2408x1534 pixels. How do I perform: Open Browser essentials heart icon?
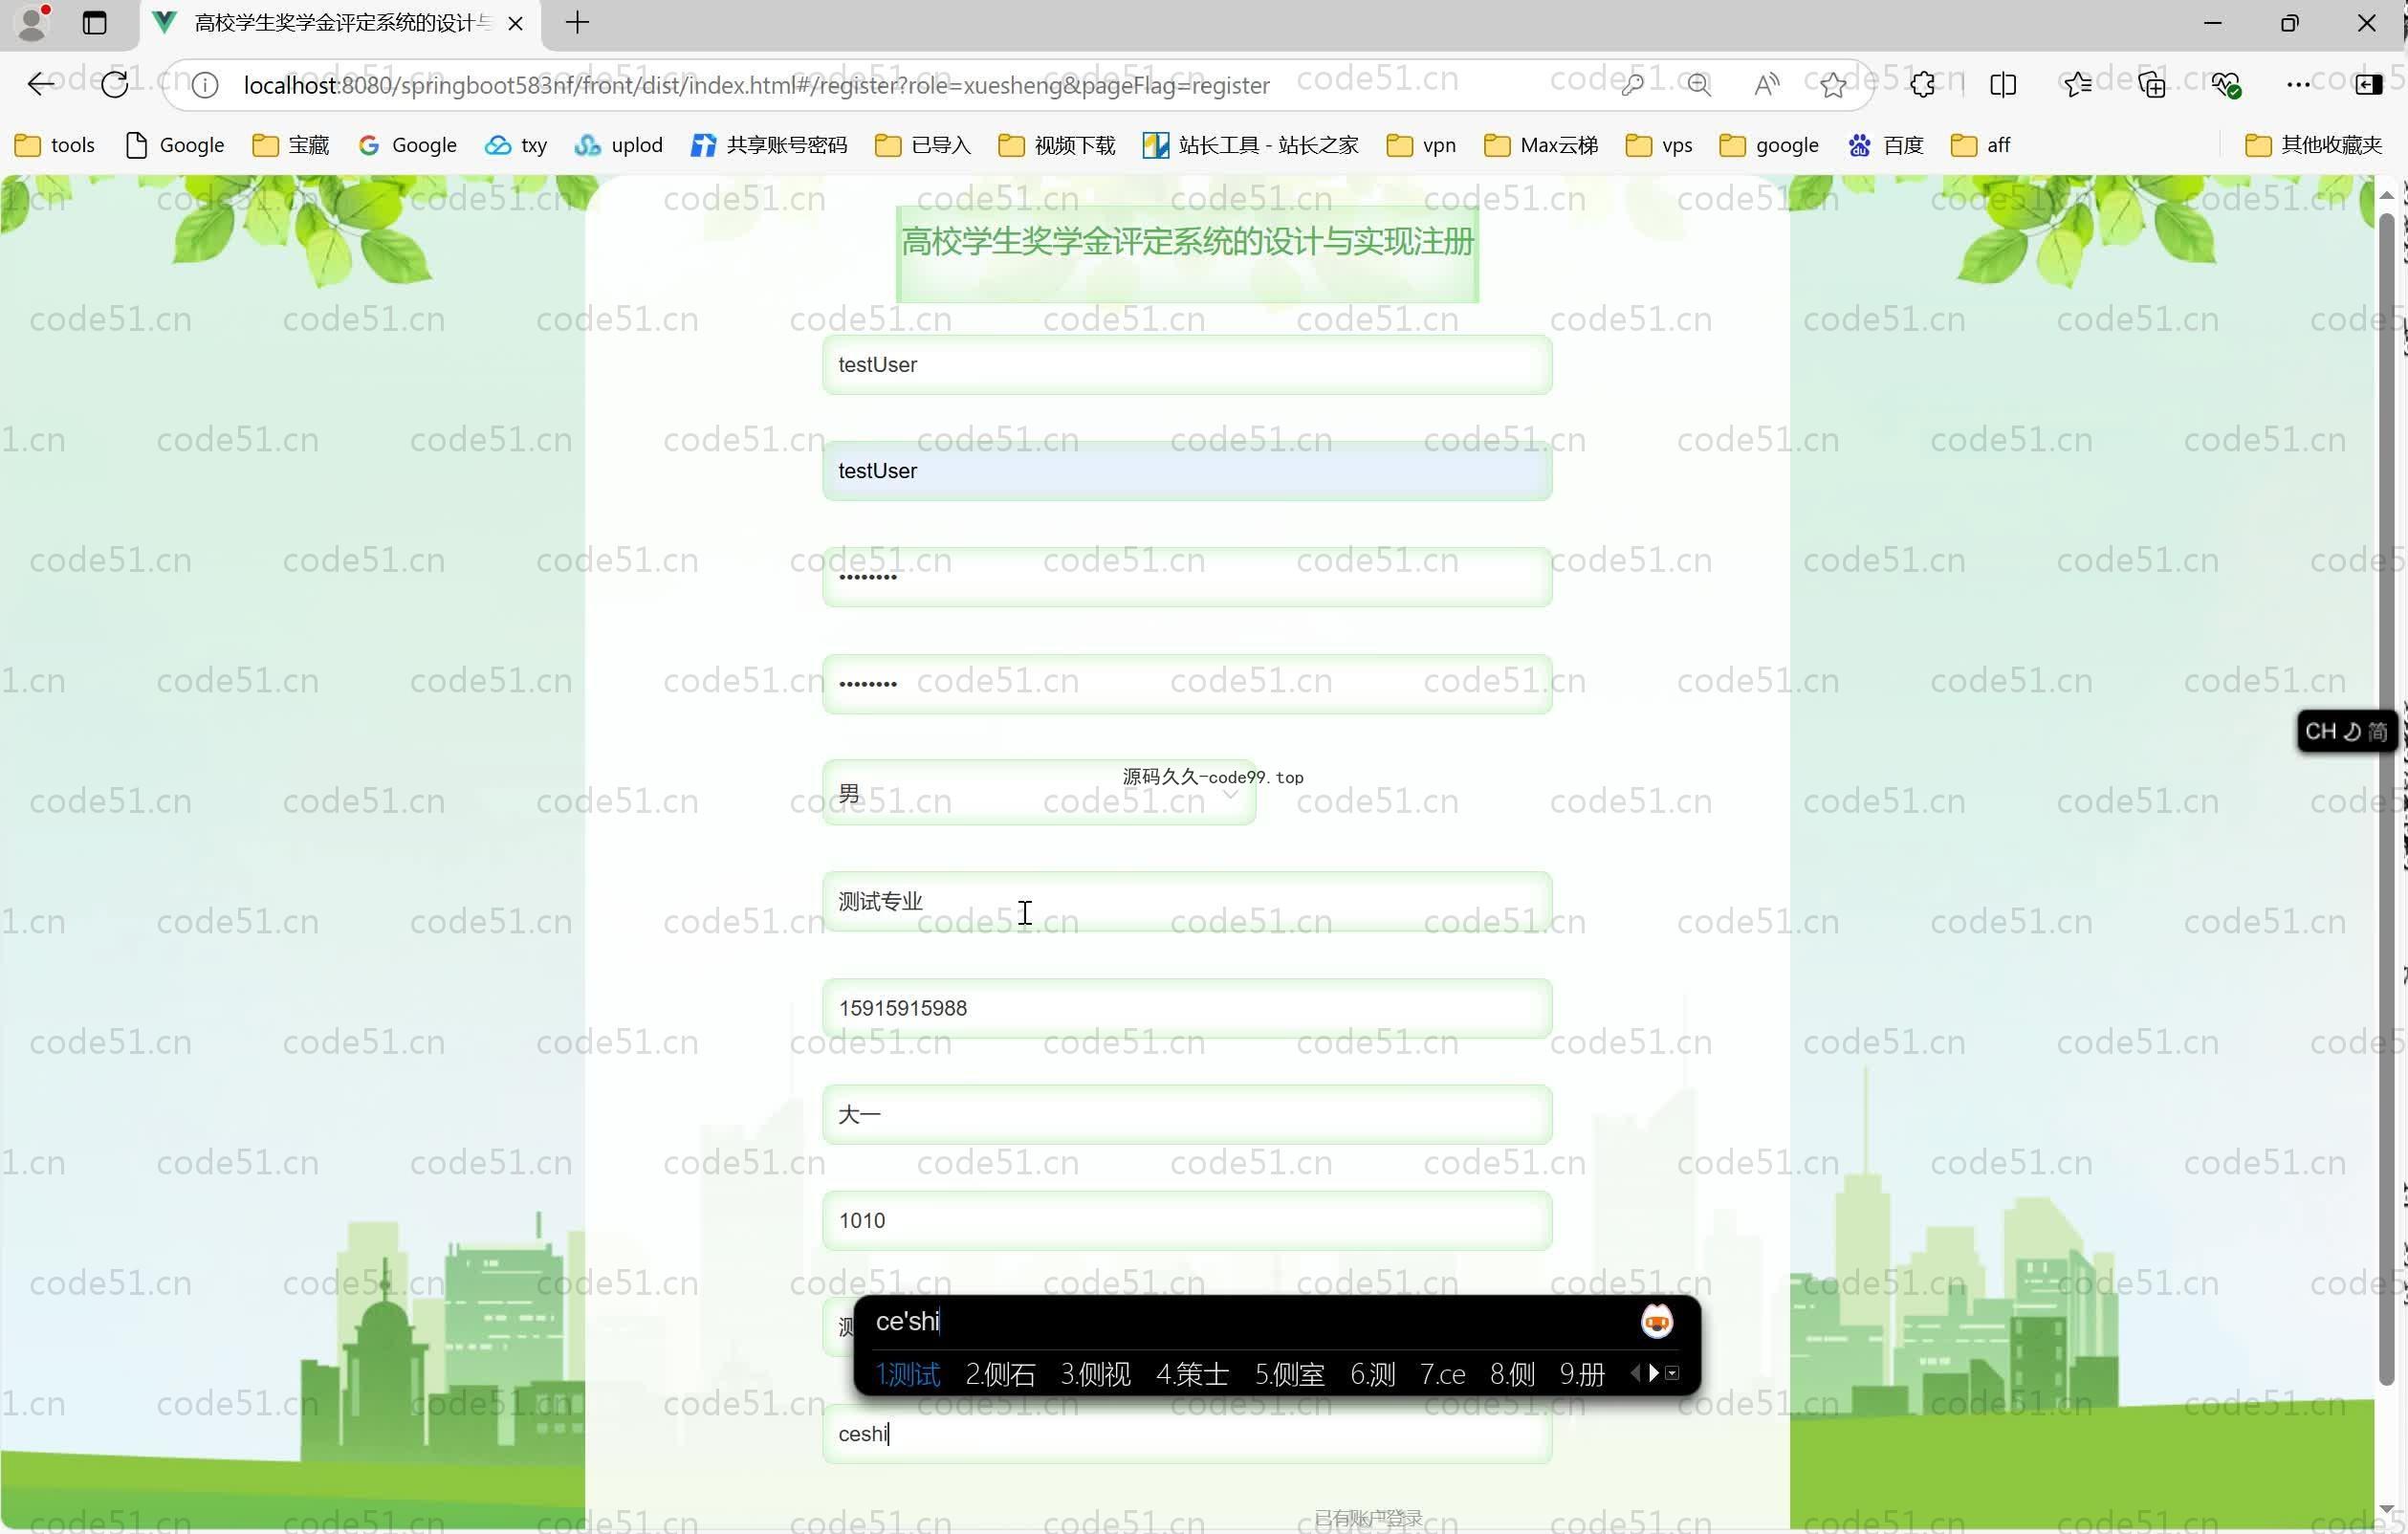(2226, 85)
